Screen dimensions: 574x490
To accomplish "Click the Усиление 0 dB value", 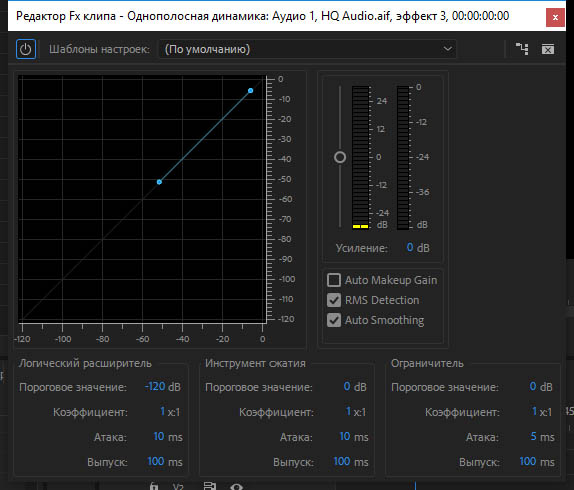I will 410,248.
